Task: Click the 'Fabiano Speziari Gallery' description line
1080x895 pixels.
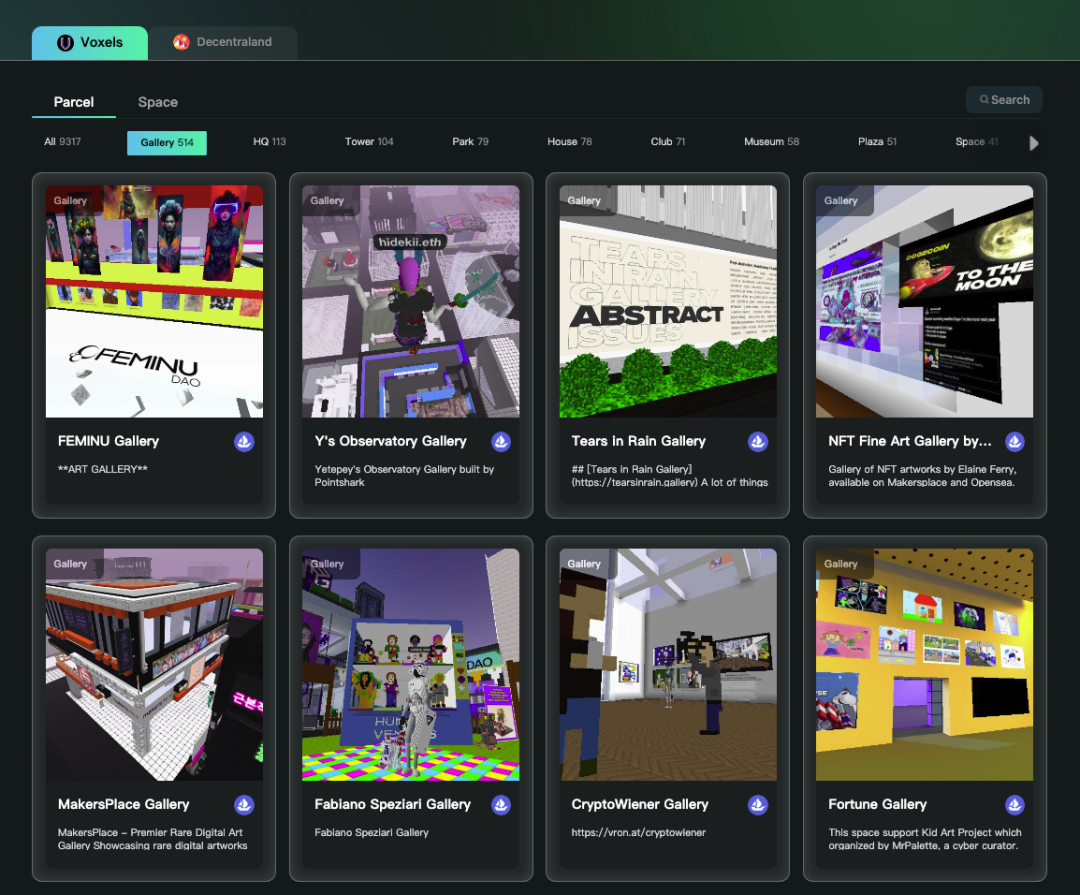Action: pos(371,832)
